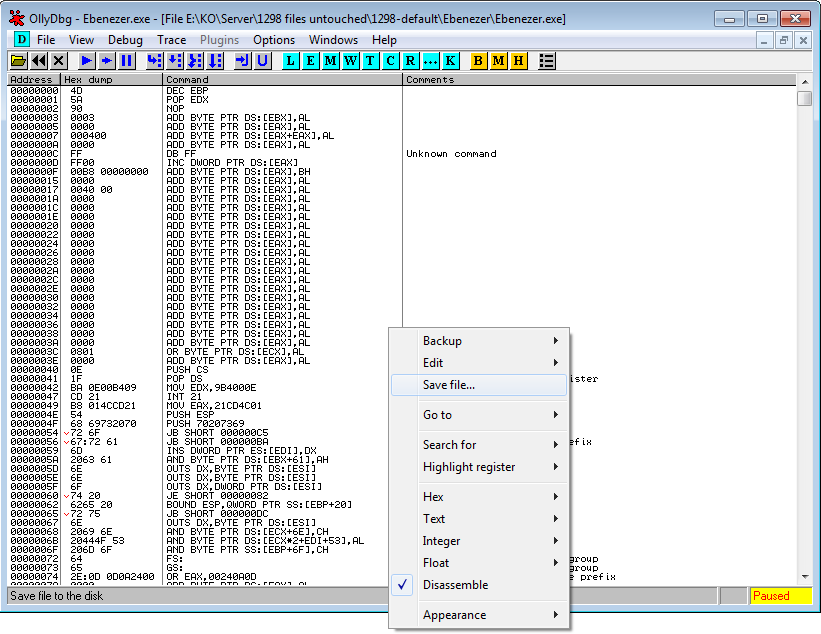Screen dimensions: 821x634
Task: Open the Help menu
Action: coord(384,40)
